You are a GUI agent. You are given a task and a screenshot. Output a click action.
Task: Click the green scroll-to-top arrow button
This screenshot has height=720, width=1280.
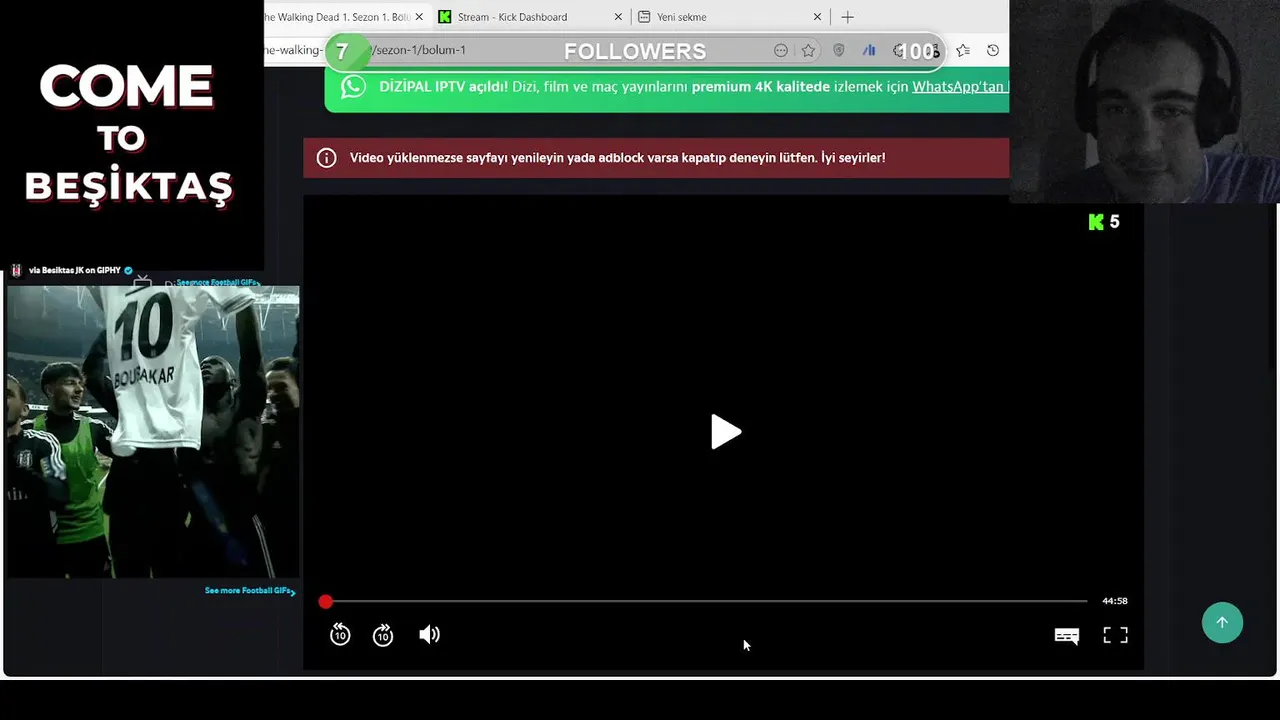pos(1222,622)
